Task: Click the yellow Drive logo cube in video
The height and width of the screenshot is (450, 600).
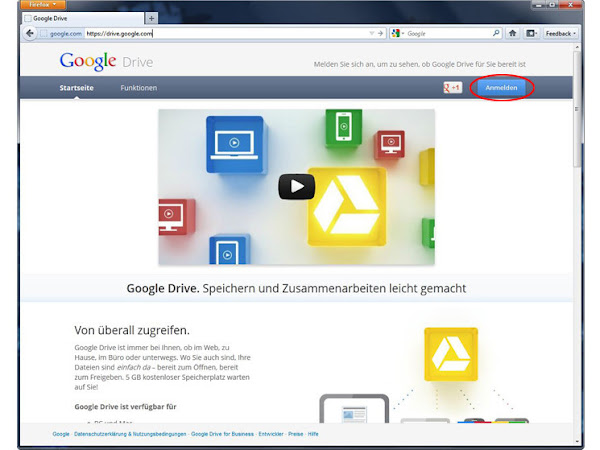Action: tap(347, 206)
